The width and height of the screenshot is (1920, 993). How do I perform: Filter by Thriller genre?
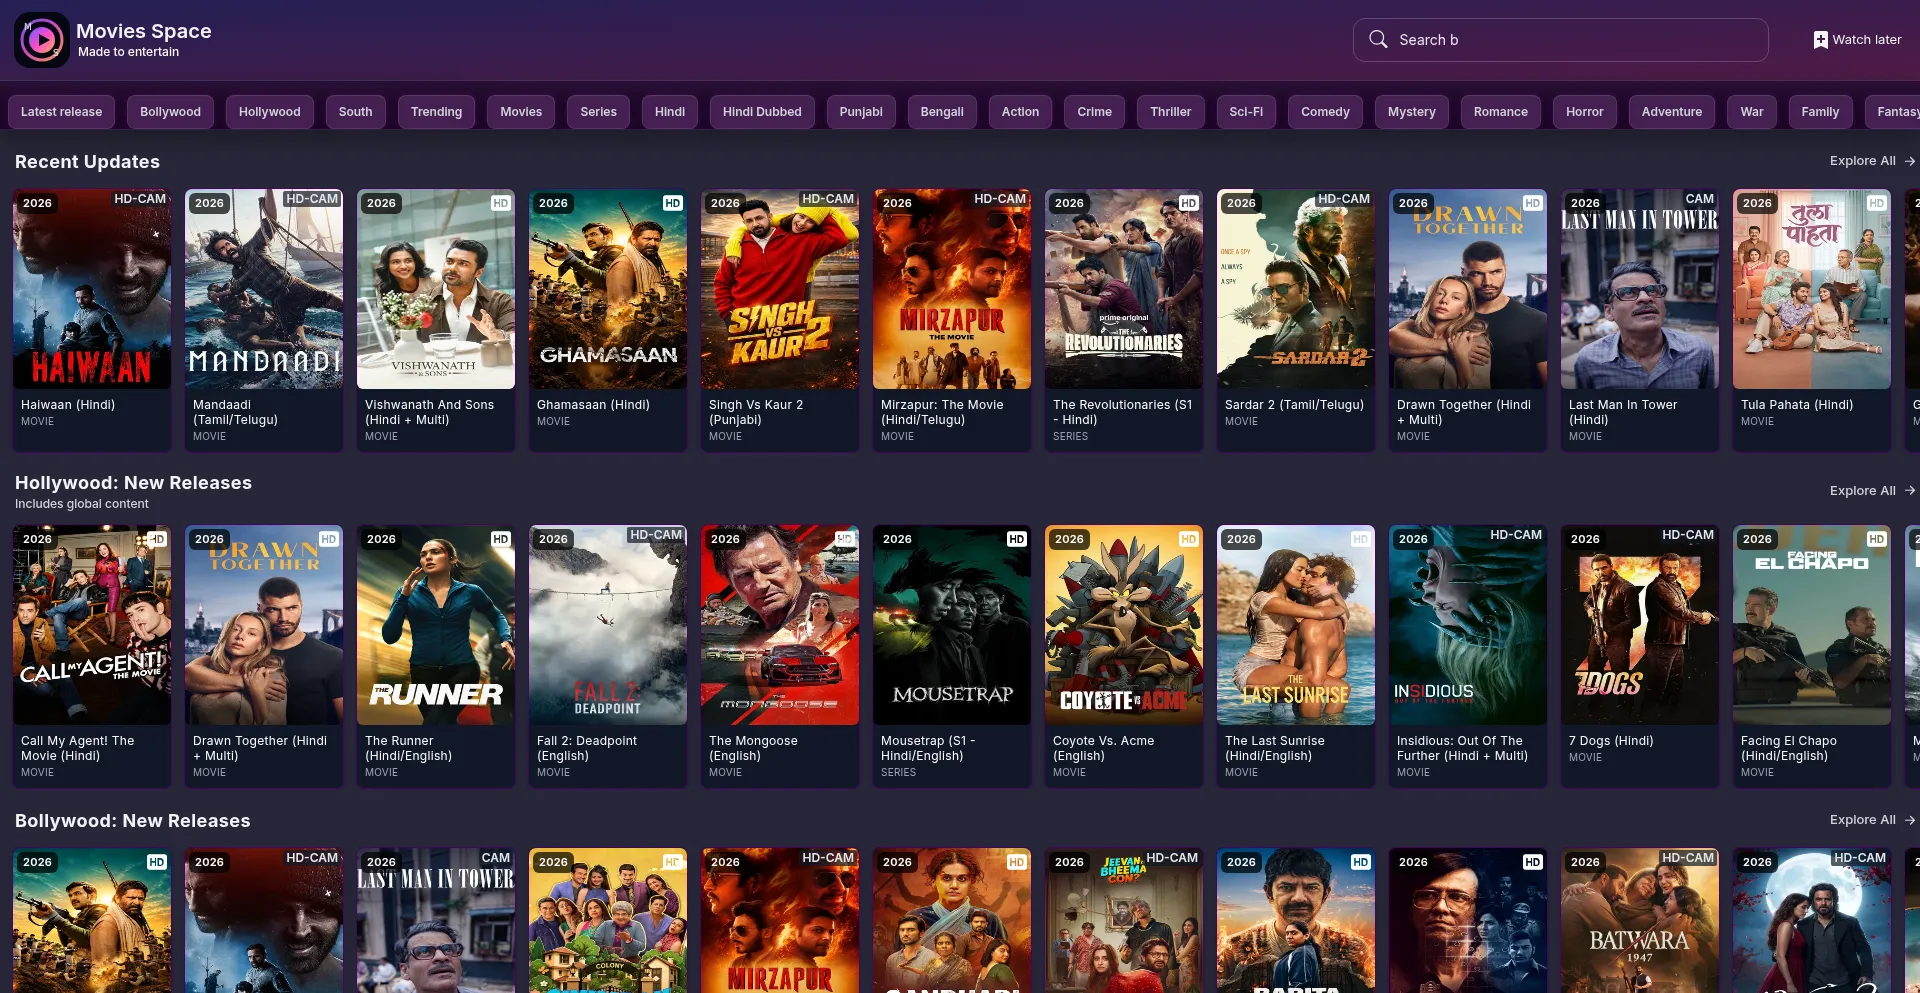click(1170, 112)
